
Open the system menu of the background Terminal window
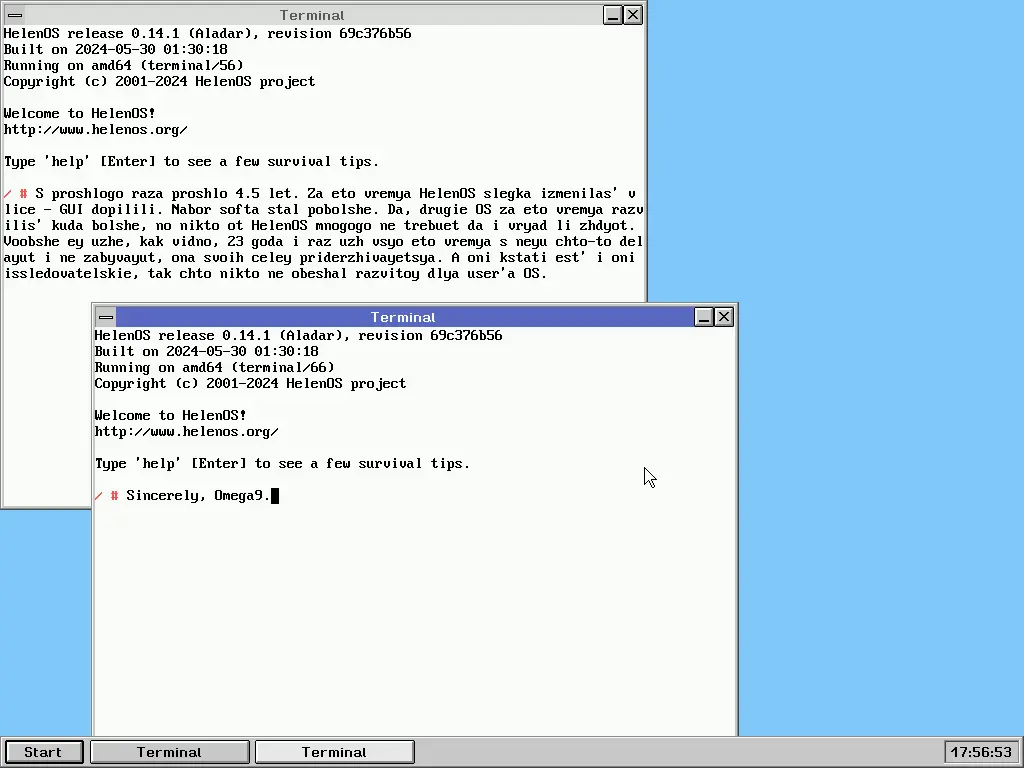click(14, 15)
